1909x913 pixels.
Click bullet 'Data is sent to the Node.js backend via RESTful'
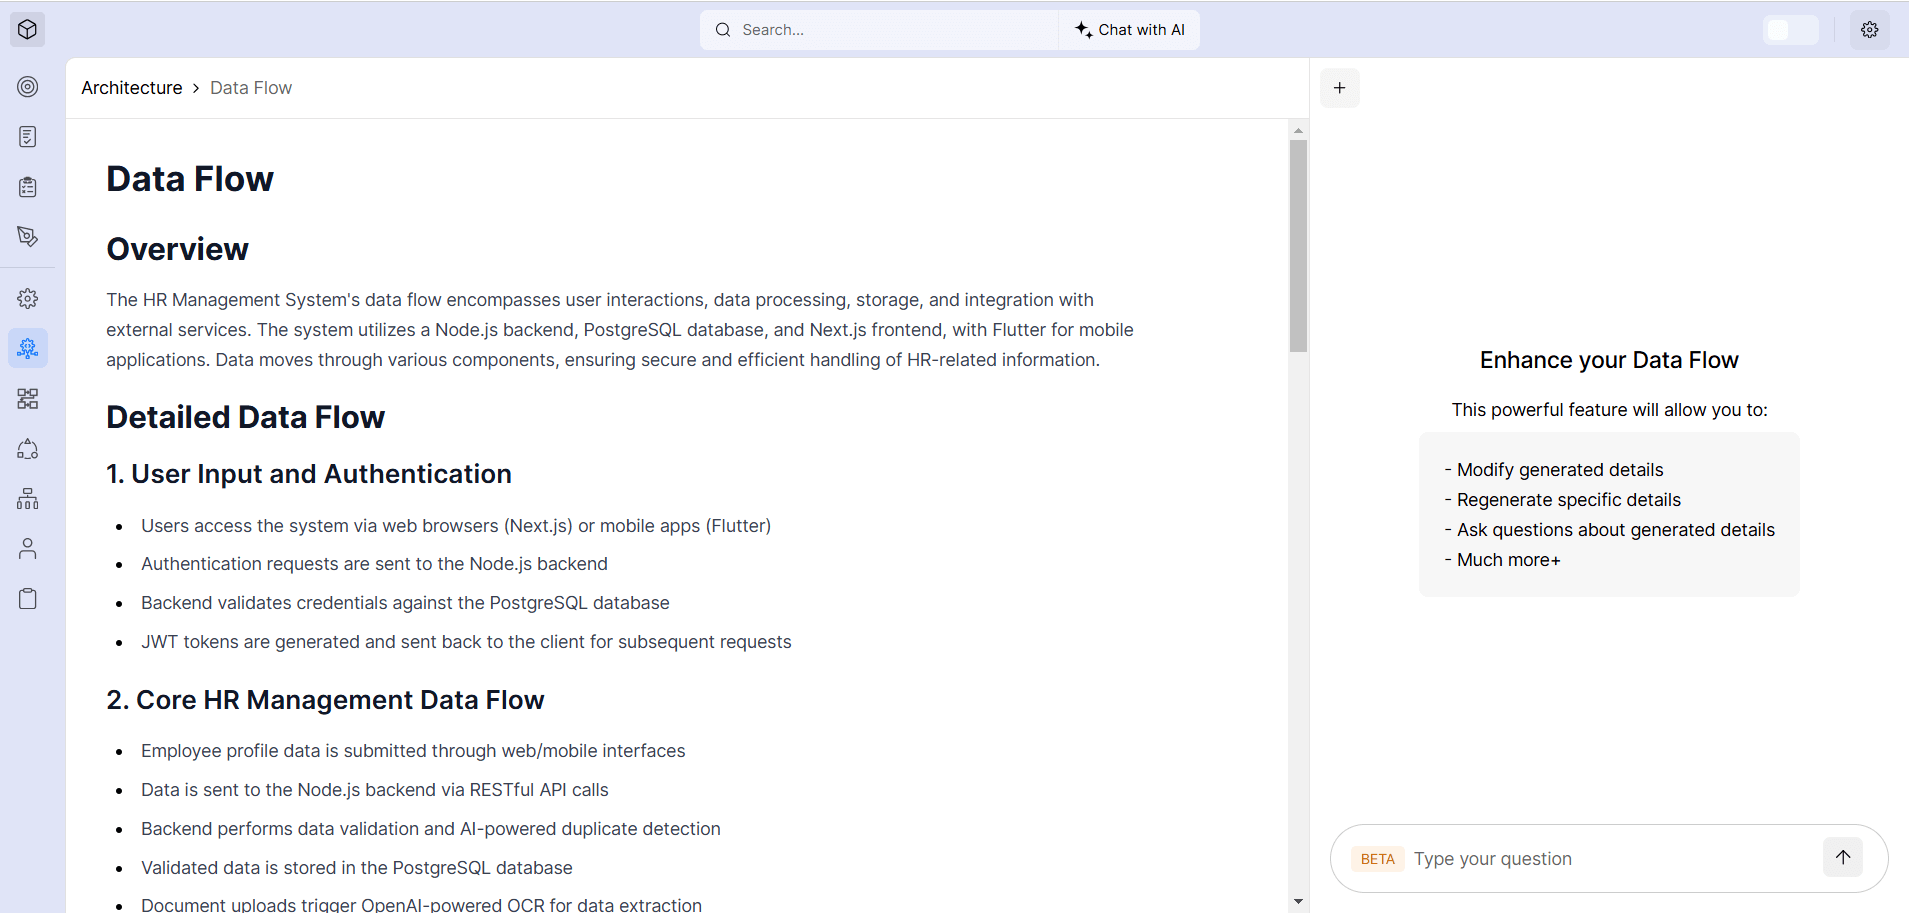[x=375, y=790]
